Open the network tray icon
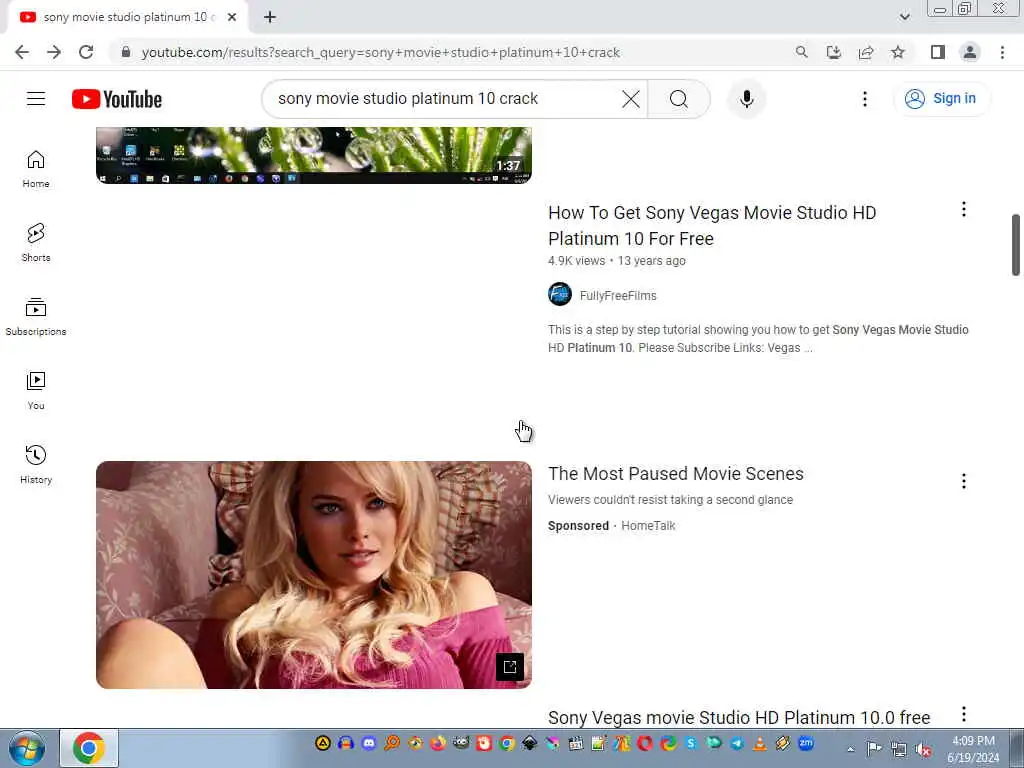This screenshot has width=1024, height=768. 899,749
